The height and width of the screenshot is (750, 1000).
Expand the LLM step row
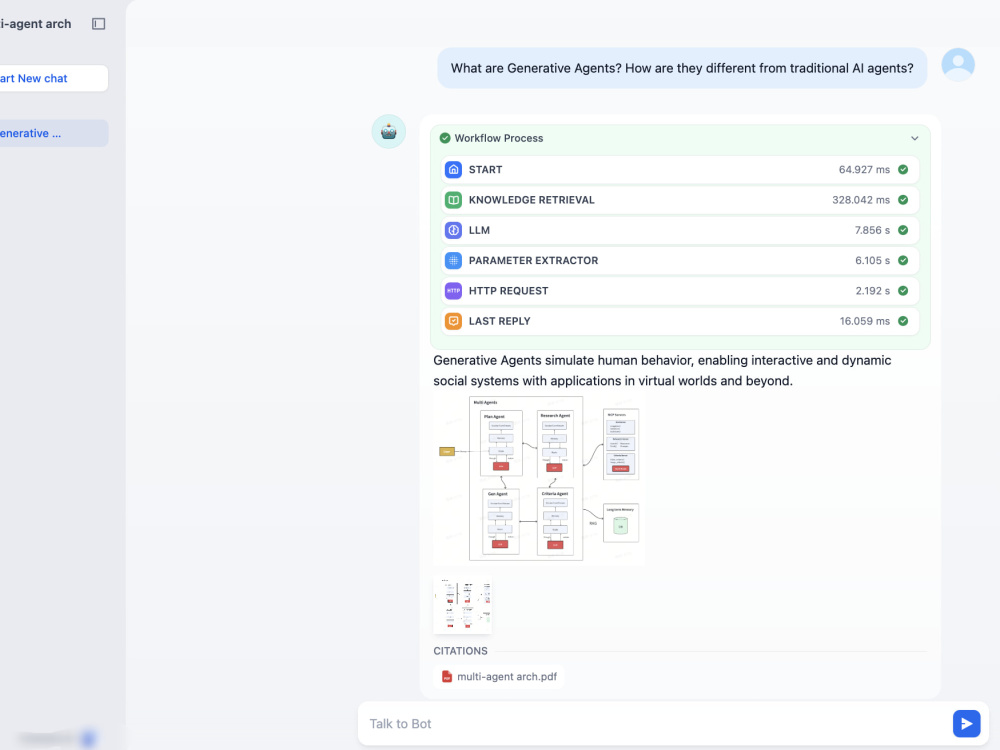tap(680, 230)
